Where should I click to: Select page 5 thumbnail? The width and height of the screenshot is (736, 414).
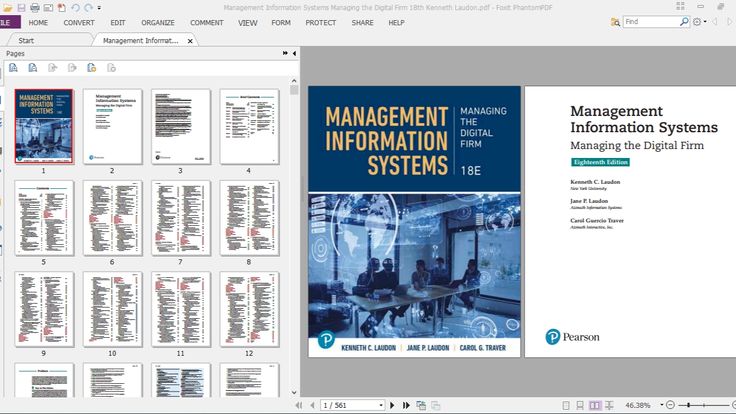coord(44,218)
